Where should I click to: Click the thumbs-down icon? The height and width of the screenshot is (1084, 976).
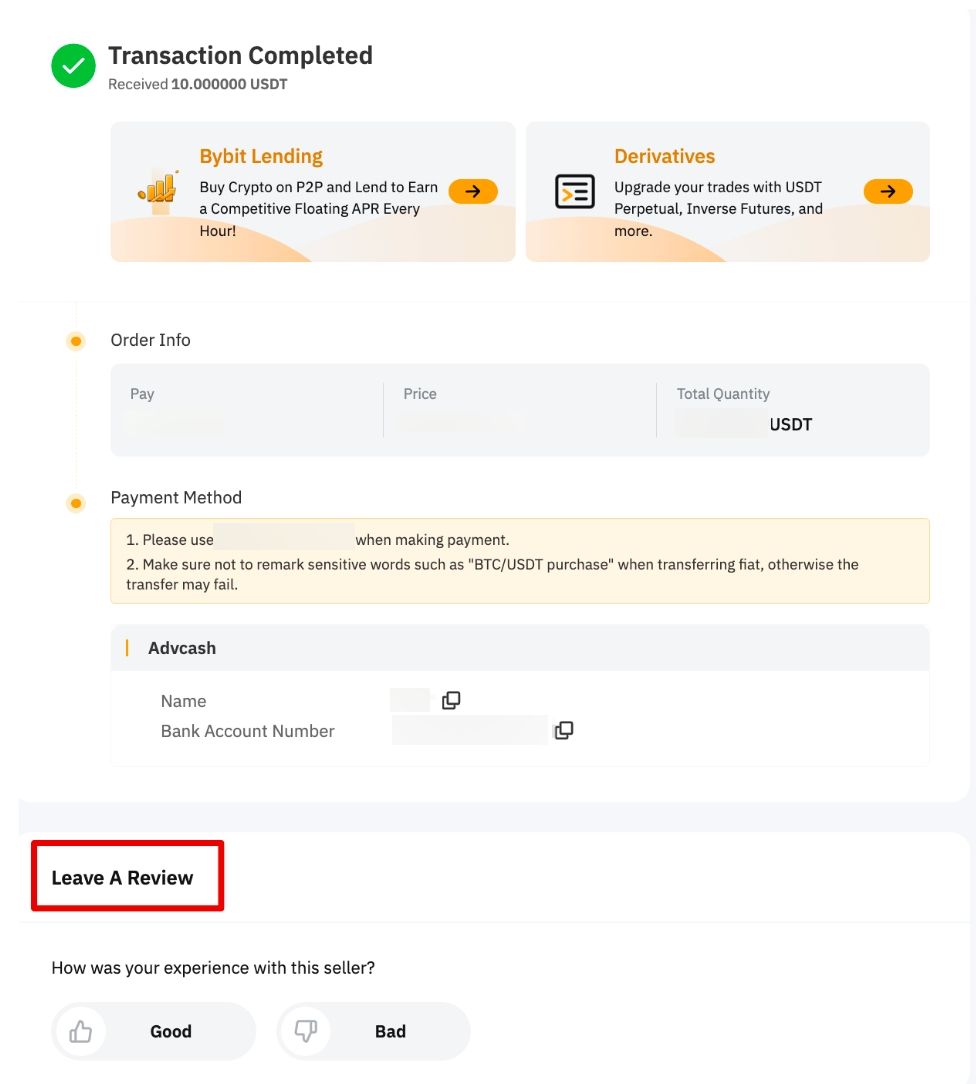306,1031
